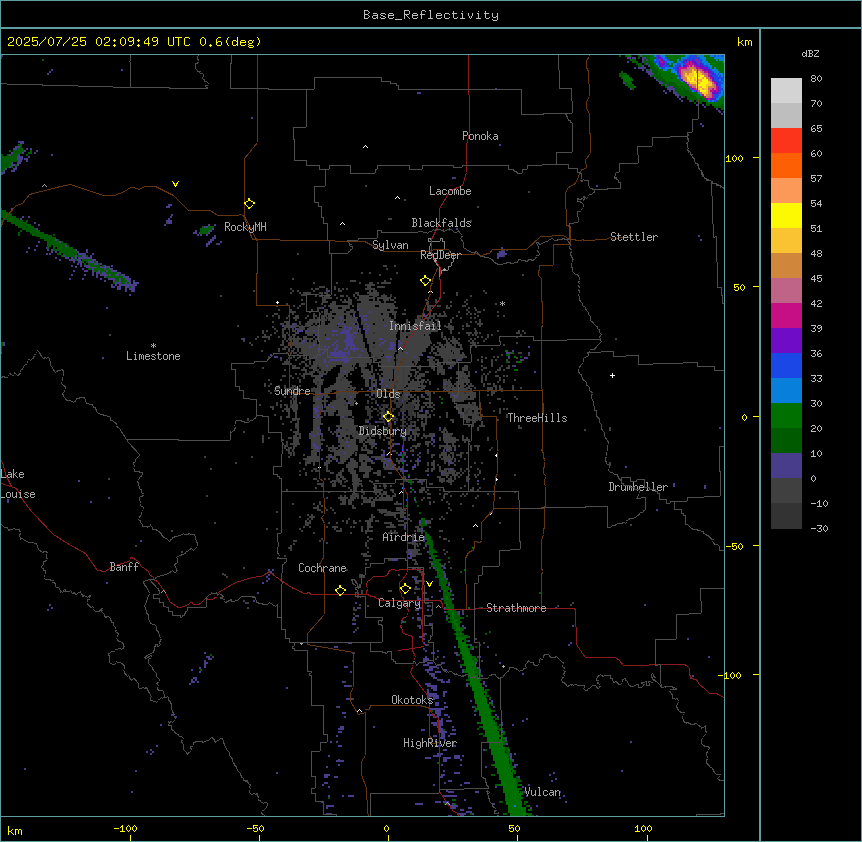Click the HighRiver town label
This screenshot has height=842, width=862.
coord(430,743)
